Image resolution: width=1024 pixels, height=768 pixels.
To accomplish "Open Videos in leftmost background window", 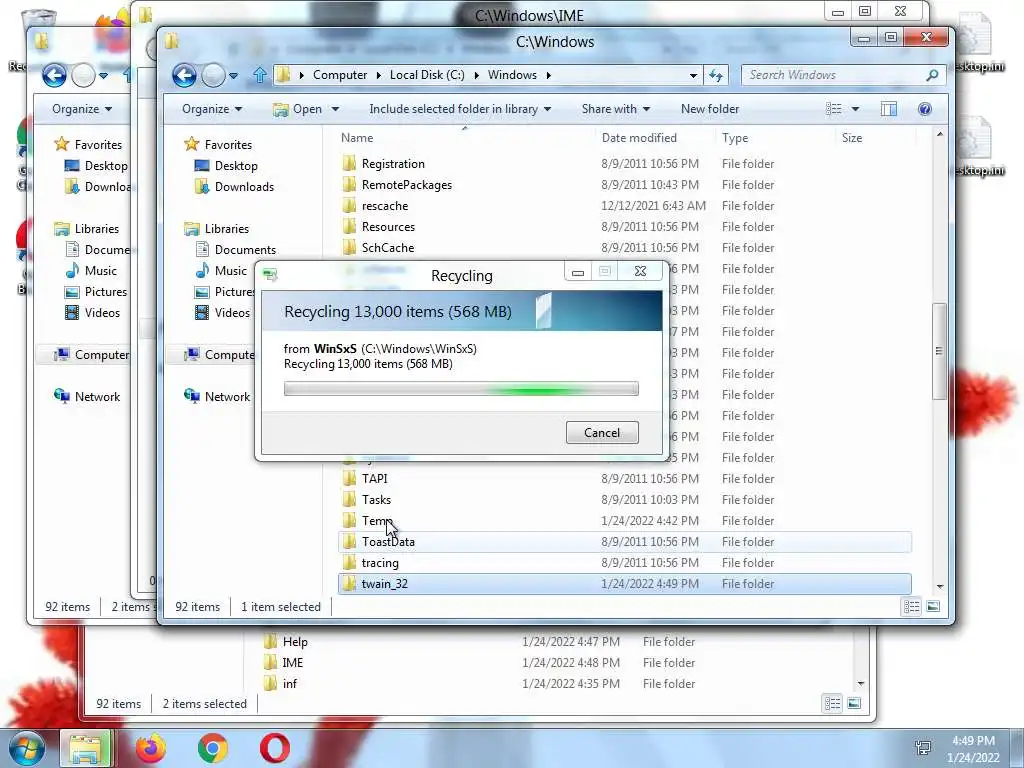I will point(102,313).
